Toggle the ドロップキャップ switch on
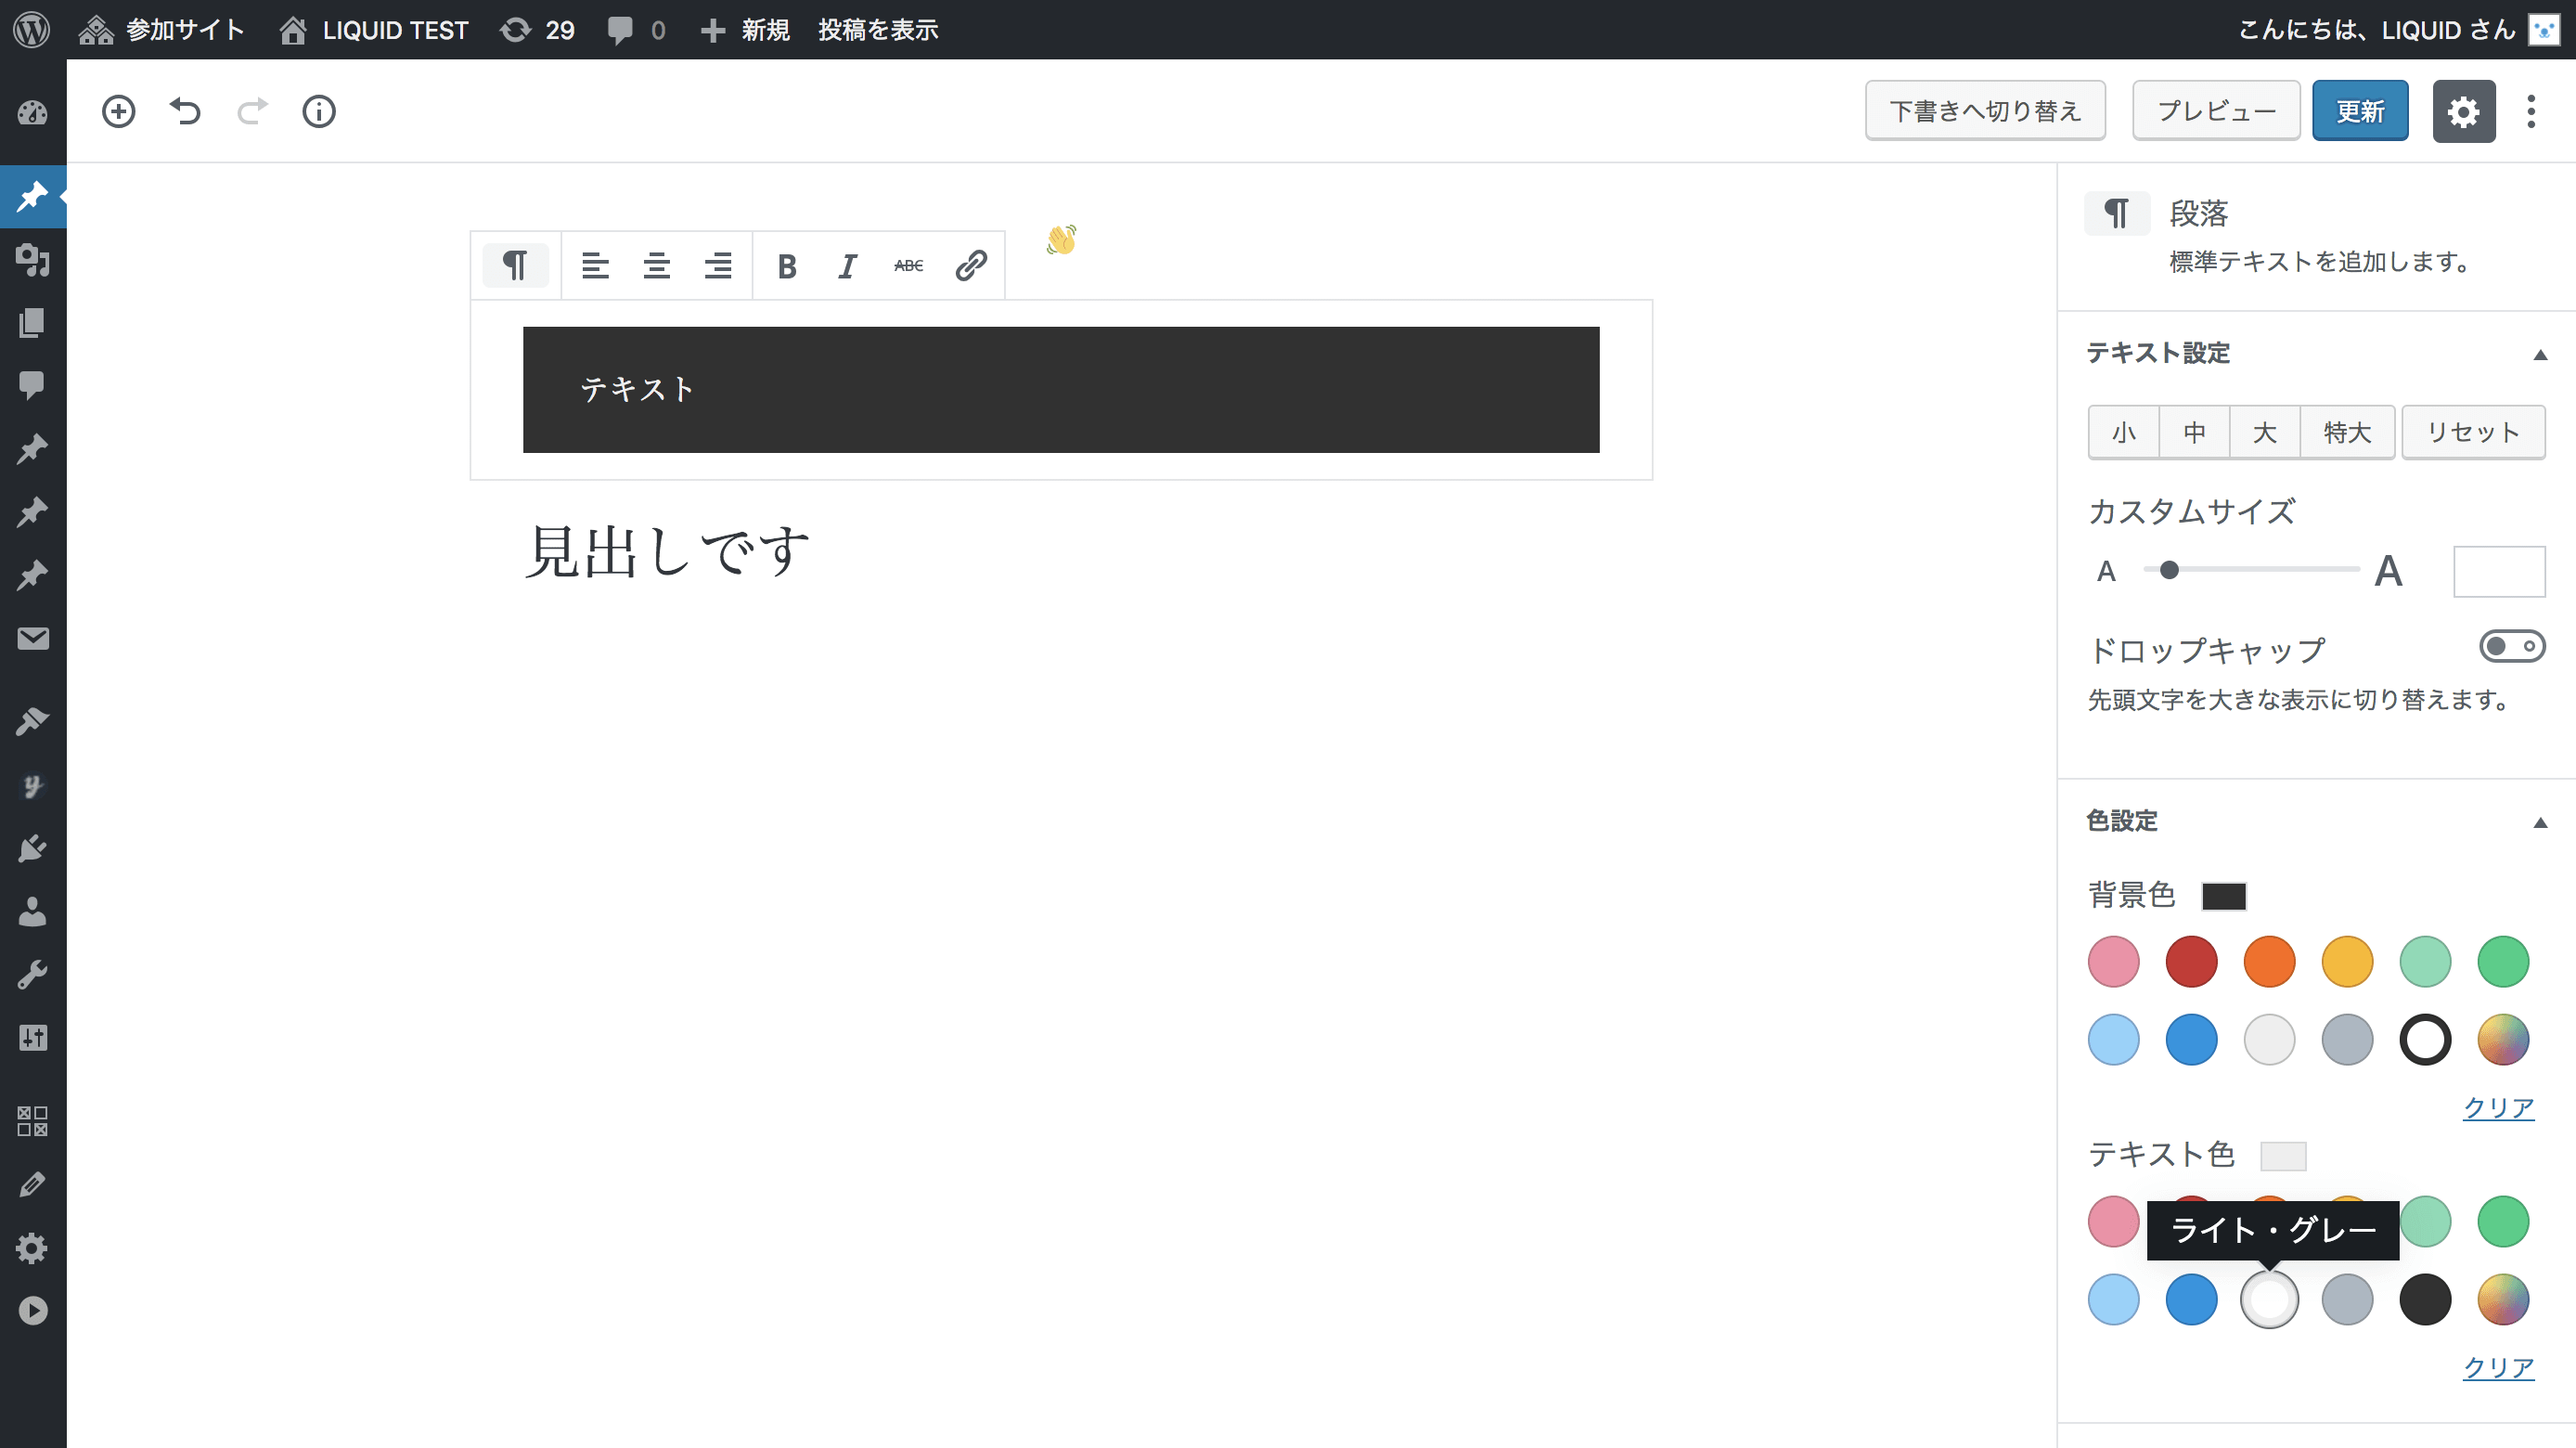2576x1448 pixels. pyautogui.click(x=2509, y=646)
